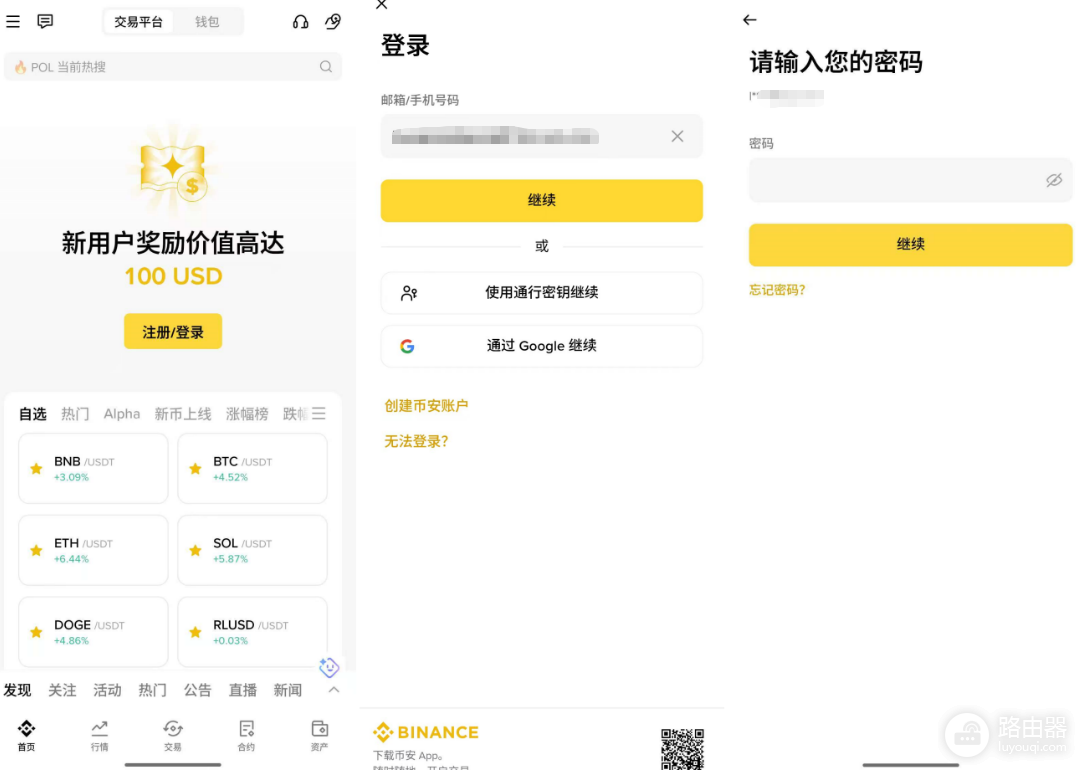Screen dimensions: 1085x775
Task: Go back with the arrow on password screen
Action: pyautogui.click(x=749, y=20)
